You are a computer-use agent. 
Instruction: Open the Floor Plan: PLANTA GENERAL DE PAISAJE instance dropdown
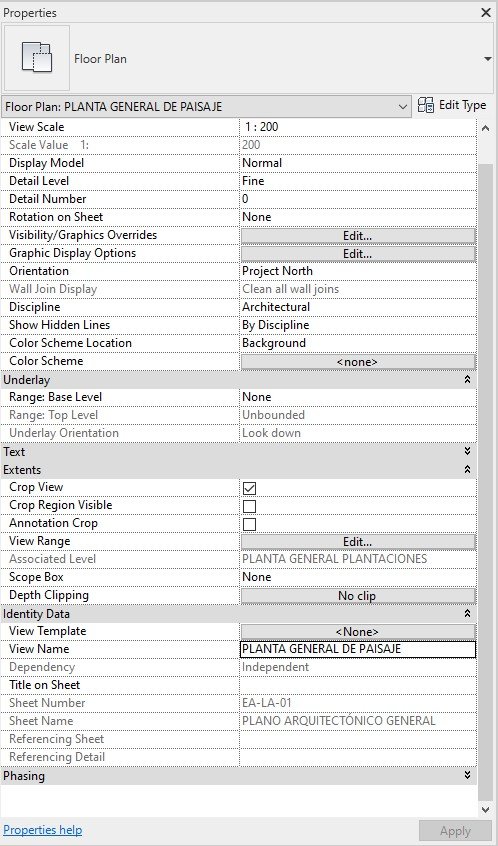pyautogui.click(x=207, y=107)
